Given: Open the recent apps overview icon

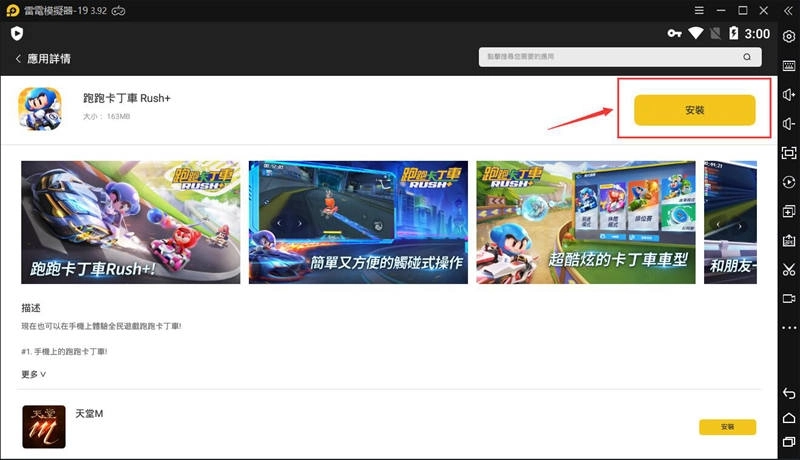Looking at the screenshot, I should (x=789, y=441).
